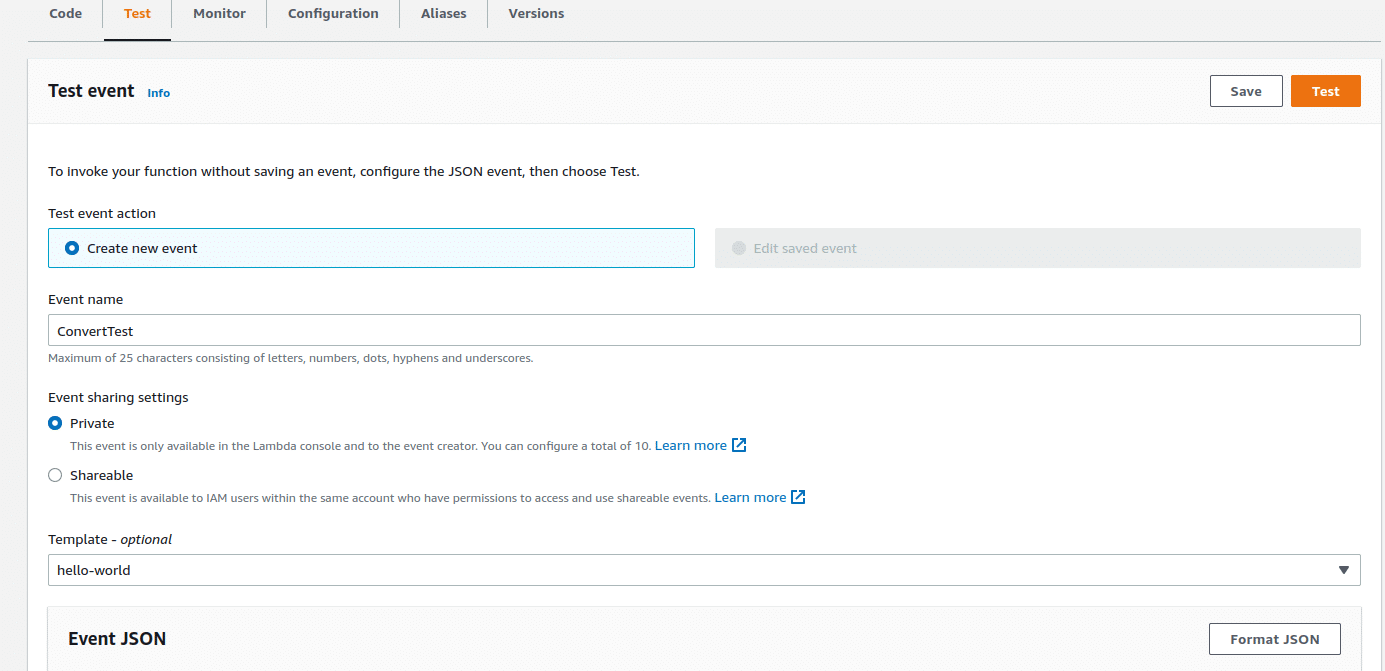
Task: Select Create new event radio option
Action: coord(72,248)
